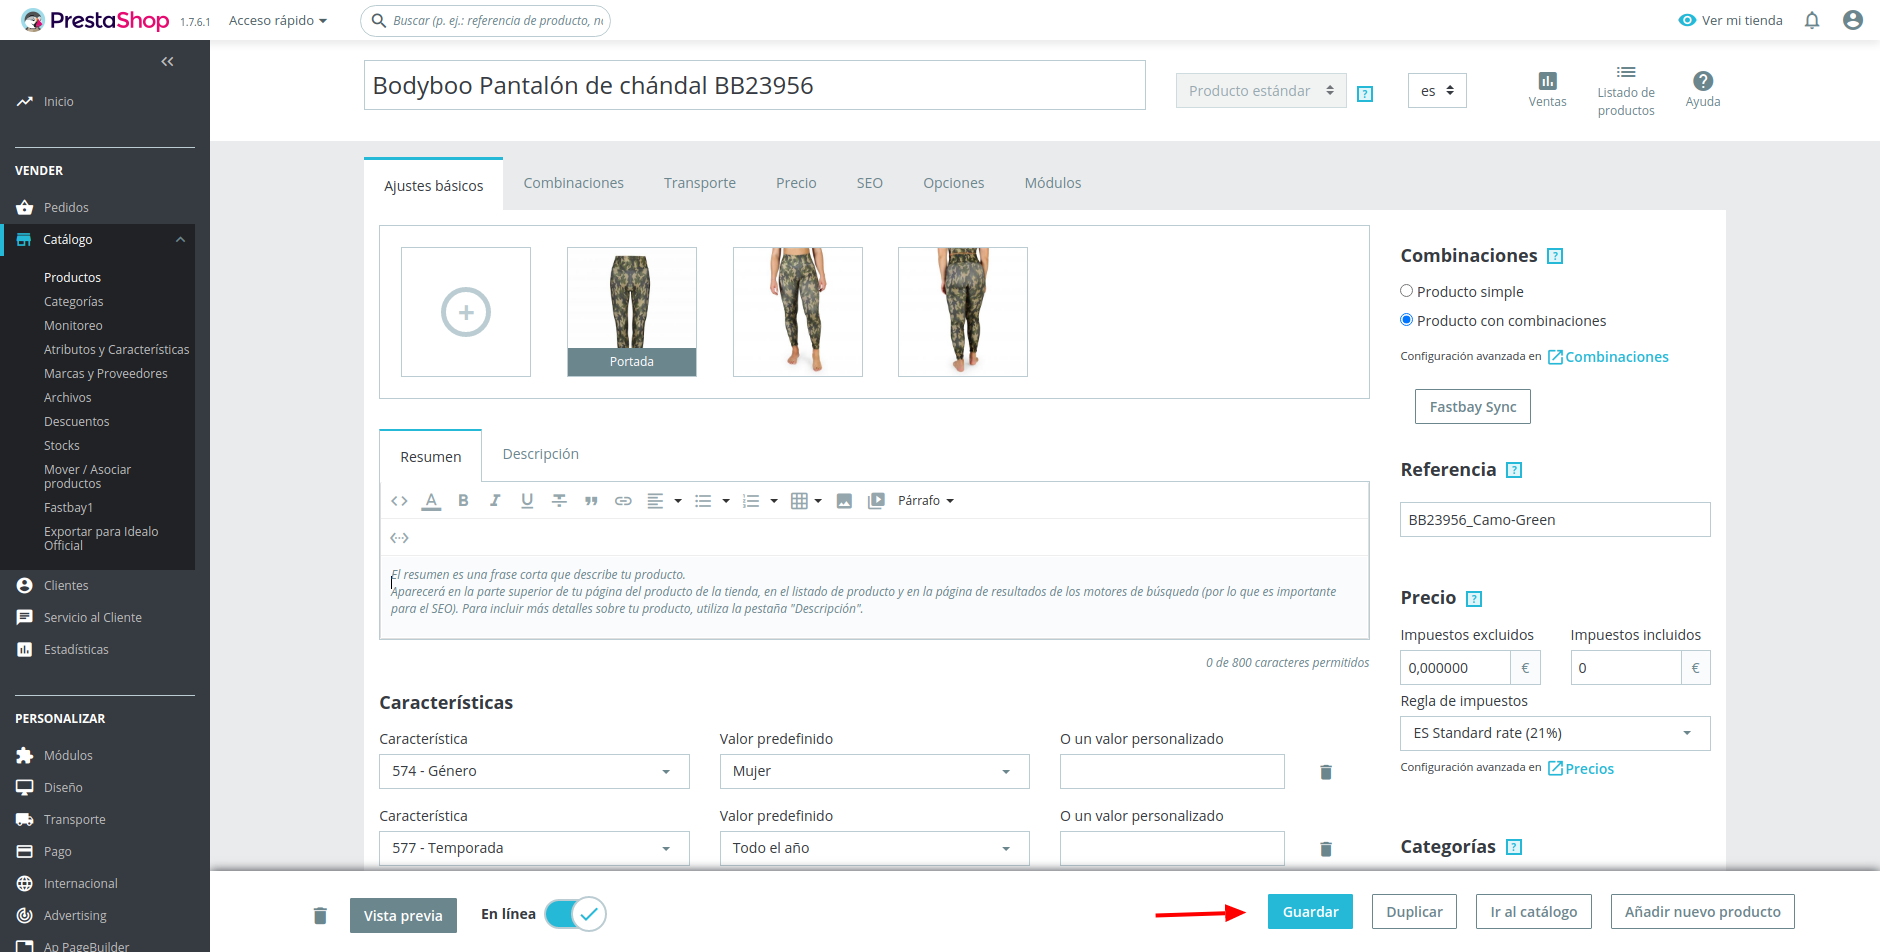The width and height of the screenshot is (1880, 952).
Task: Insert an image in the Resumen editor
Action: 844,501
